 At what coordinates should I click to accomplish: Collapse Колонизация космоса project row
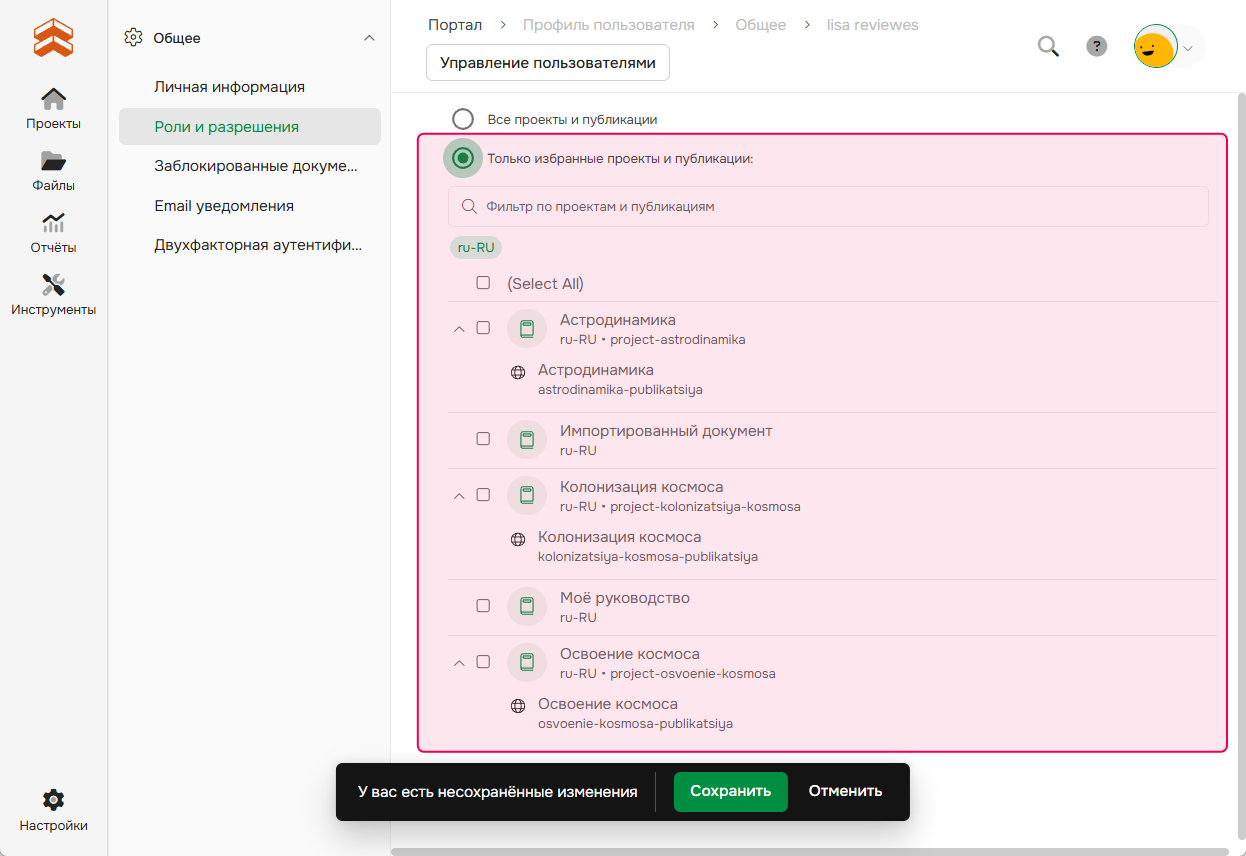(460, 496)
